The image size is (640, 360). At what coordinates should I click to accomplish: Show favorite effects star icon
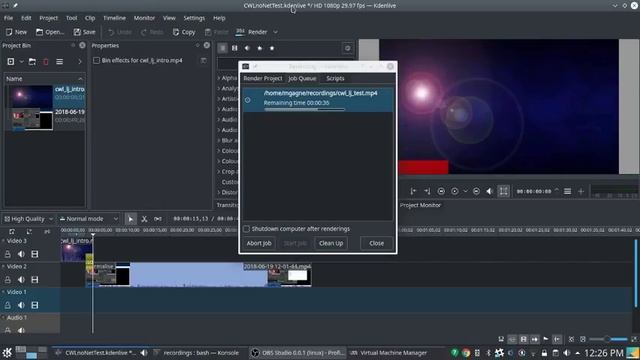[272, 48]
